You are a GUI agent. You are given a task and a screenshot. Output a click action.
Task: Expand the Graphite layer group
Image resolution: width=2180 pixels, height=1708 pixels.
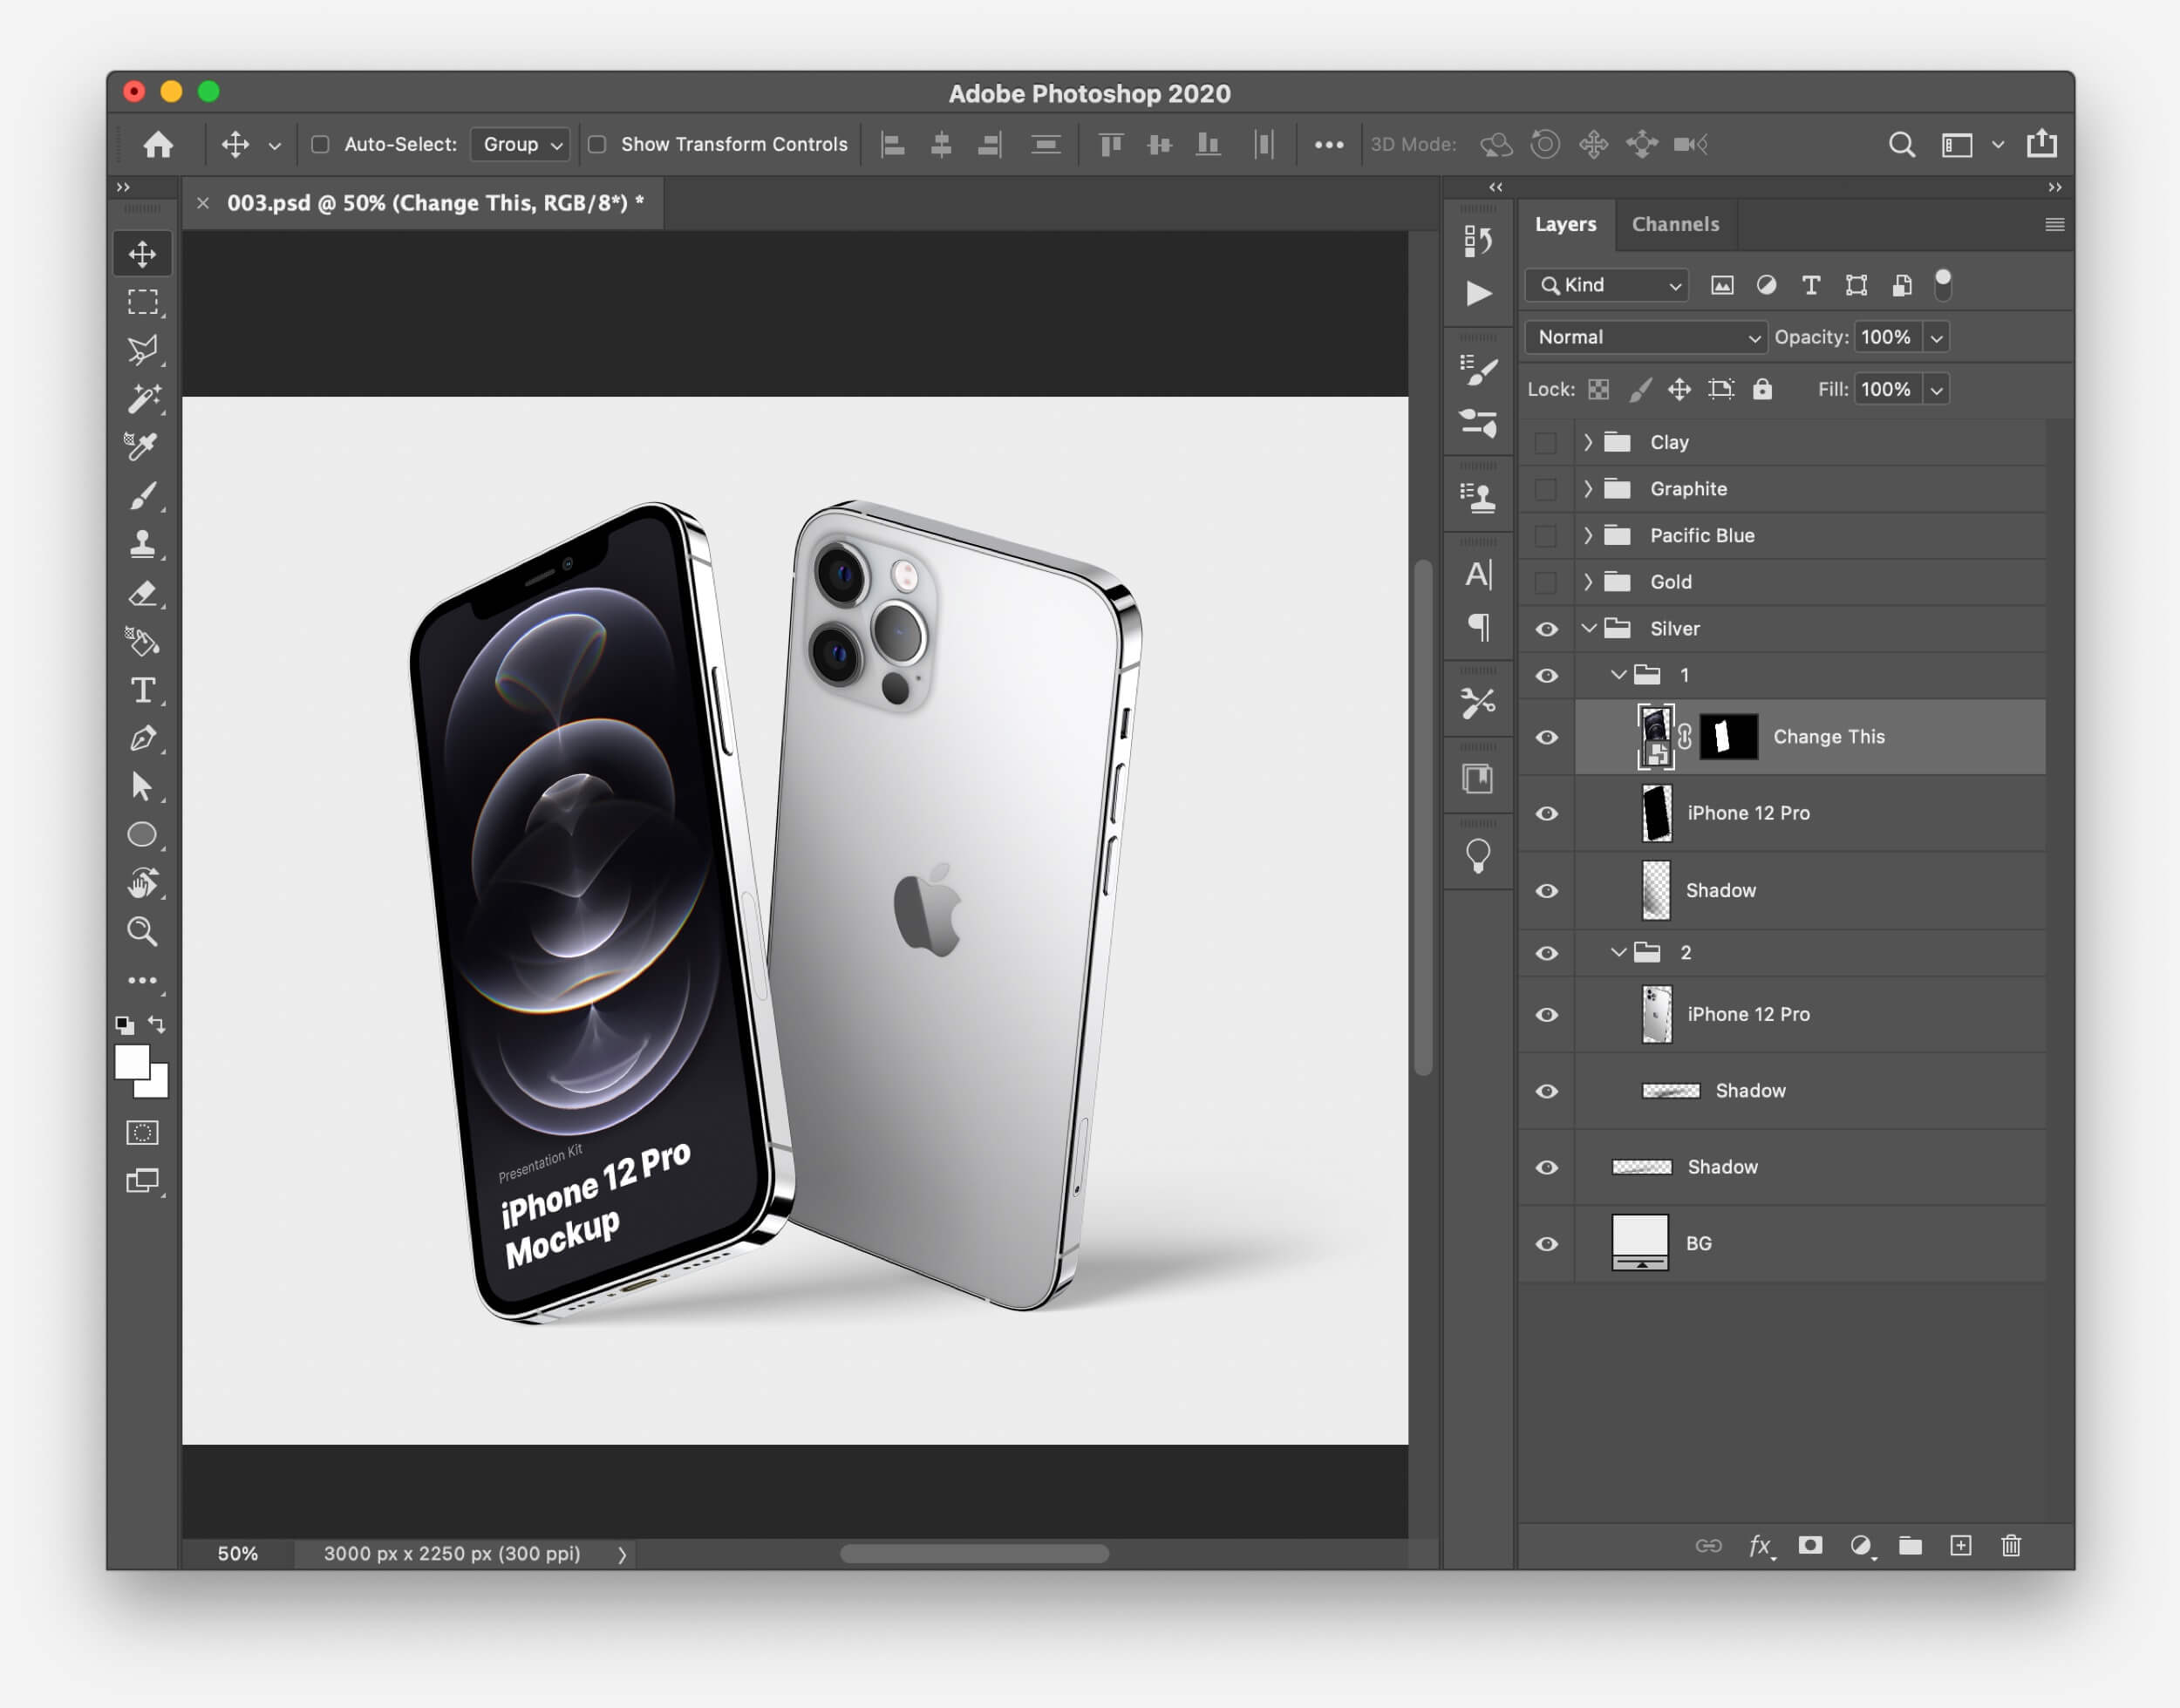point(1587,489)
